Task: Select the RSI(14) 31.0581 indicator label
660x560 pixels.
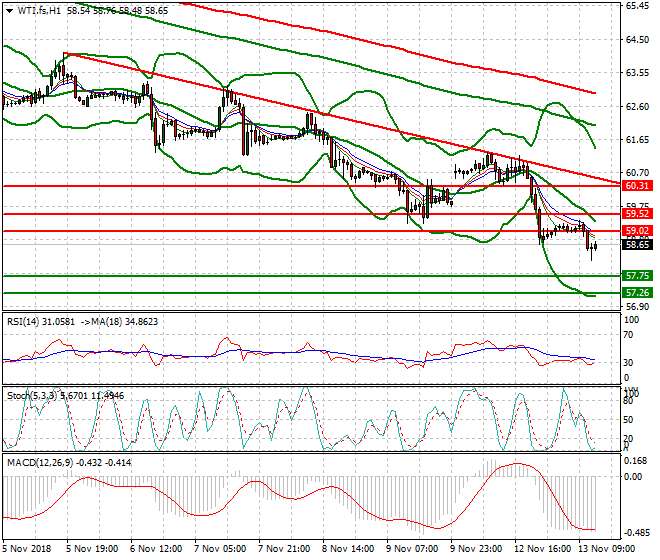Action: 41,322
